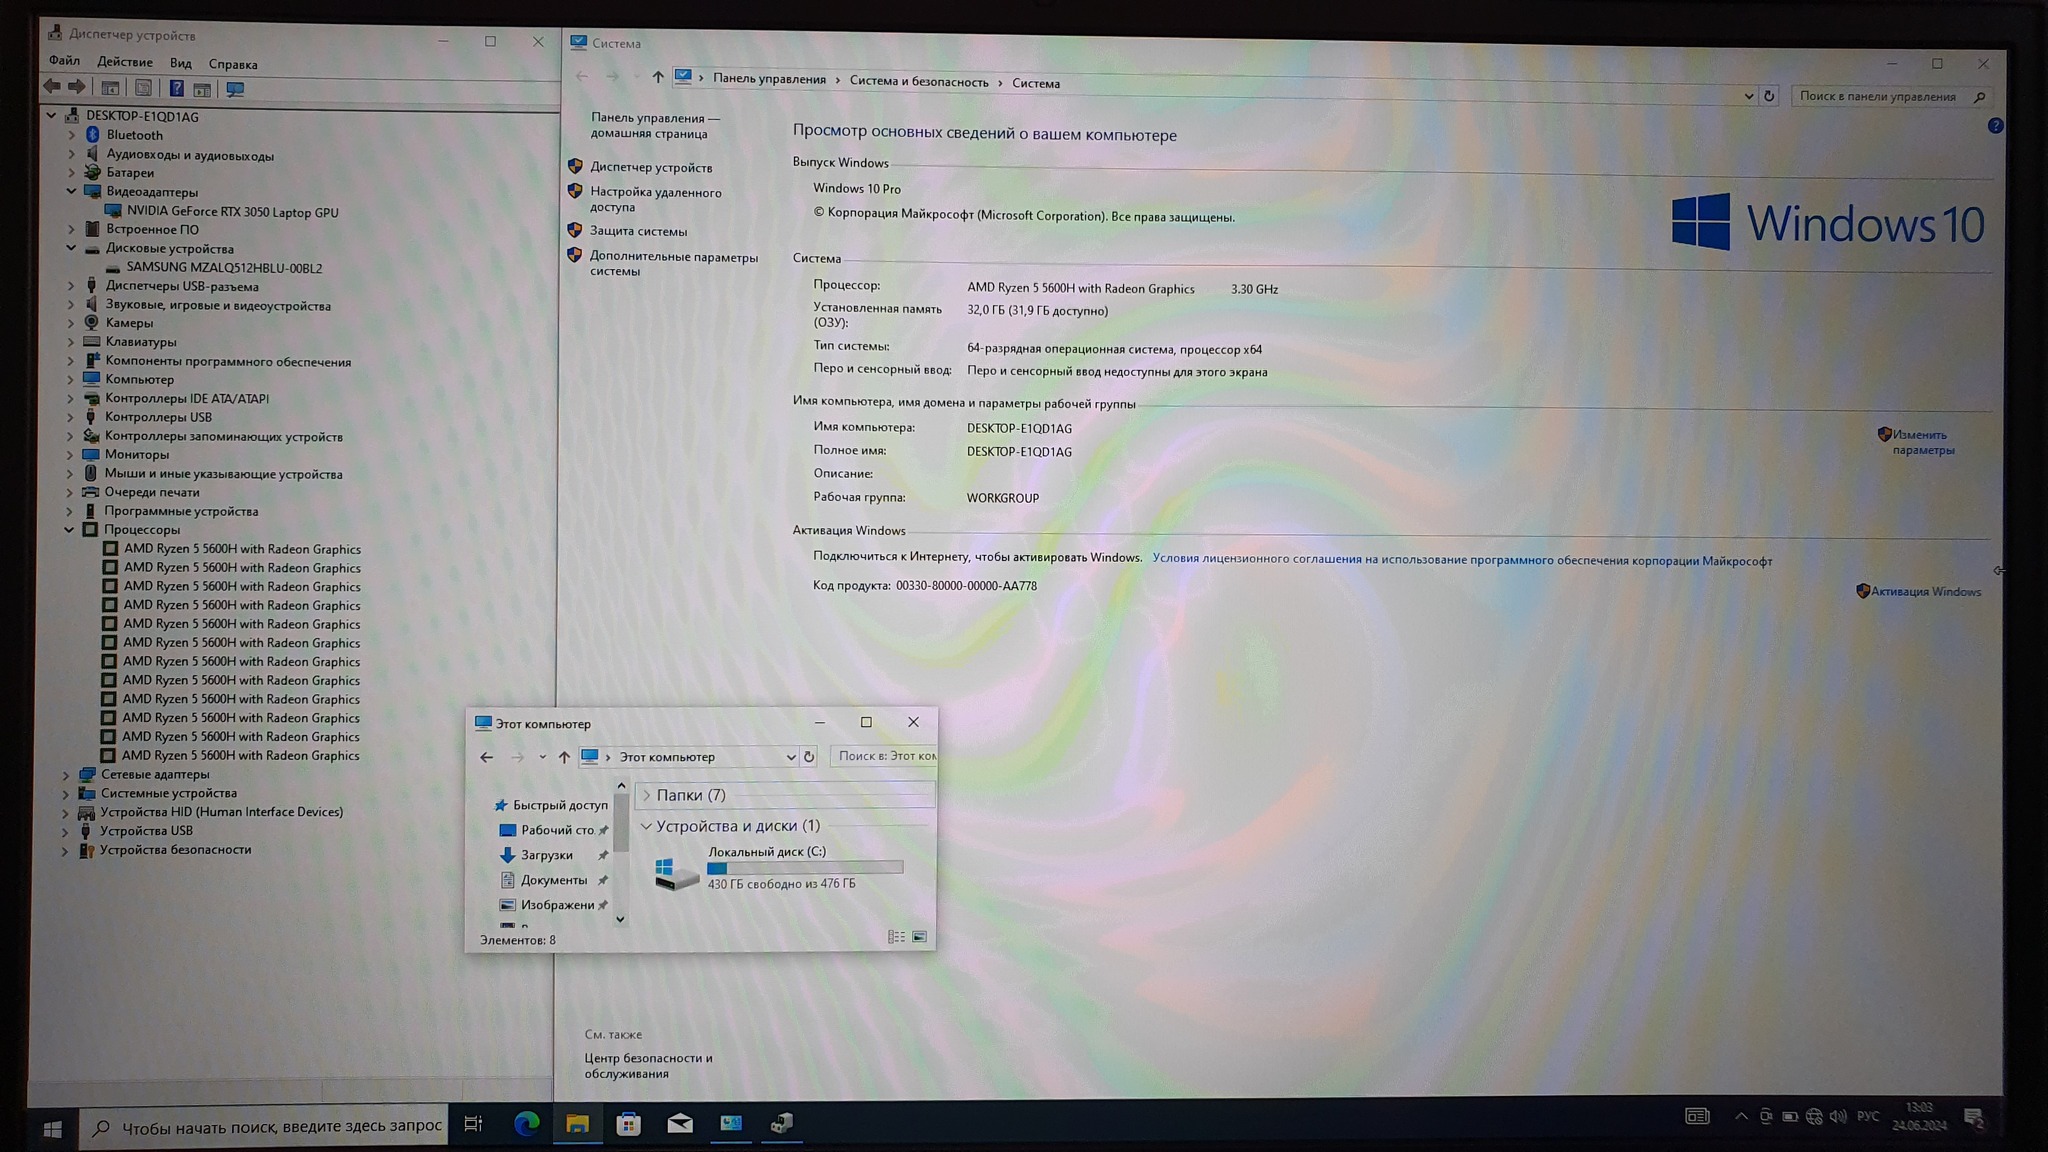
Task: Click the Properties icon in Device Manager toolbar
Action: click(x=143, y=89)
